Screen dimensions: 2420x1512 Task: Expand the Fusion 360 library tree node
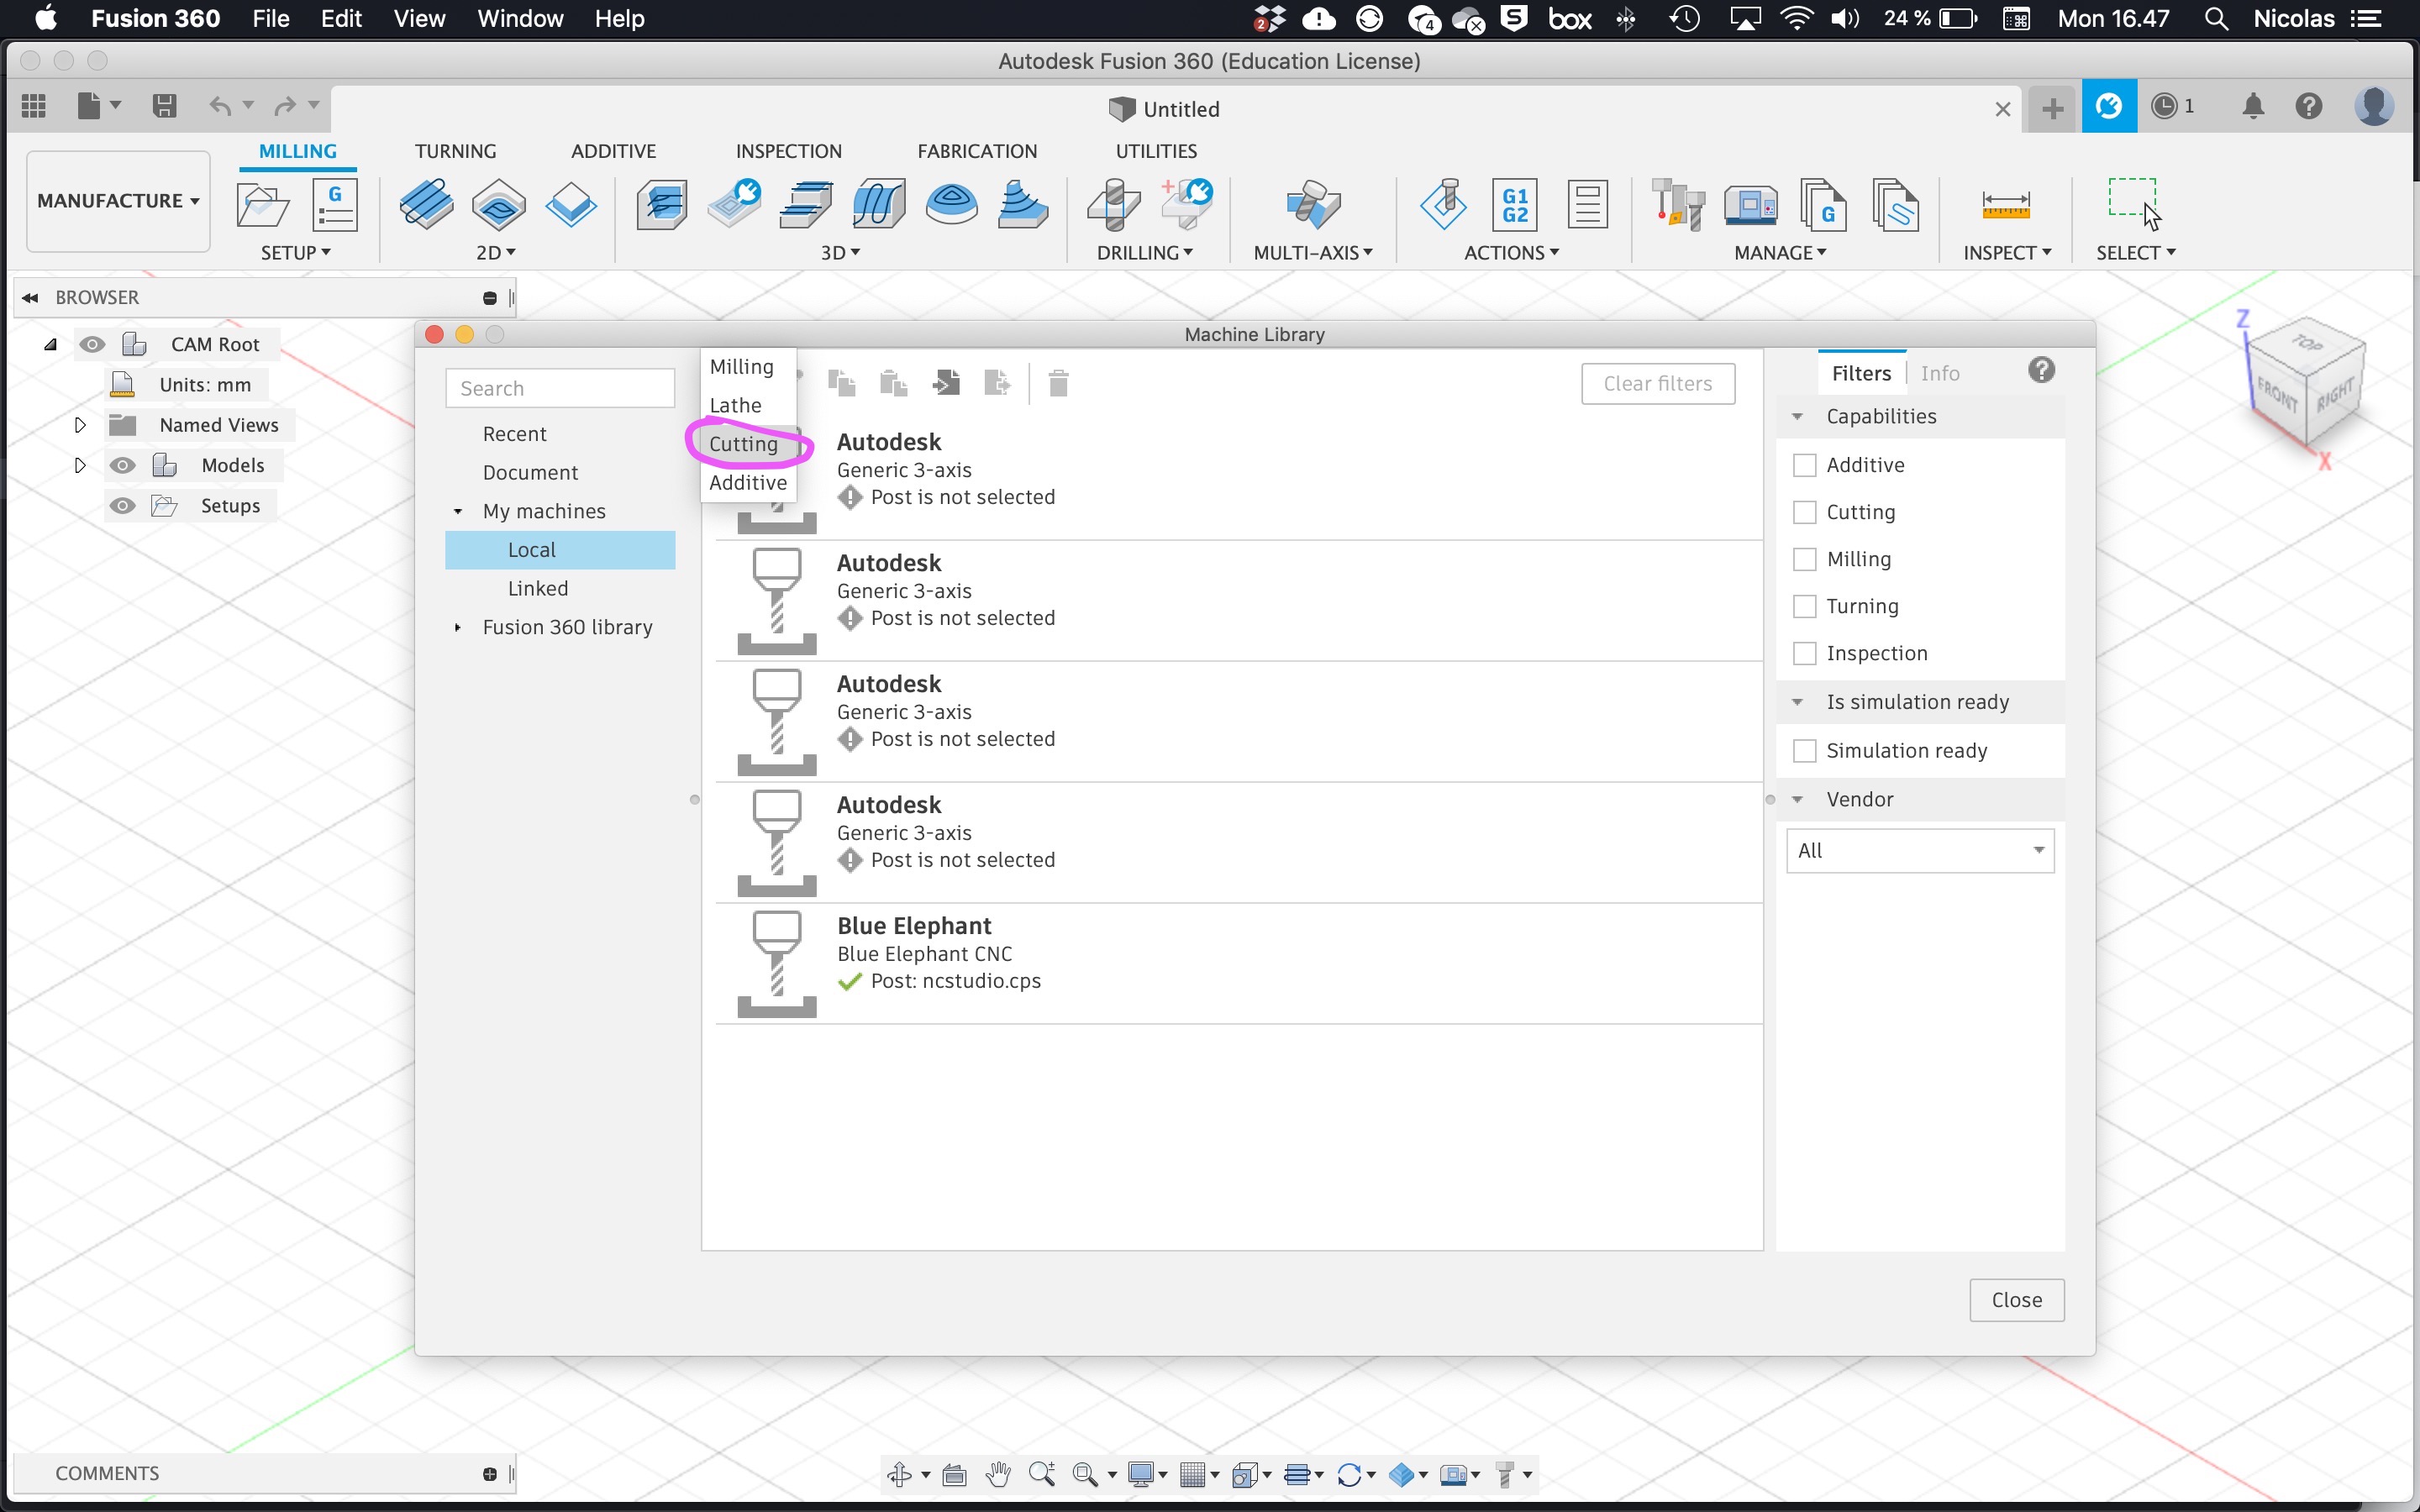click(x=458, y=628)
